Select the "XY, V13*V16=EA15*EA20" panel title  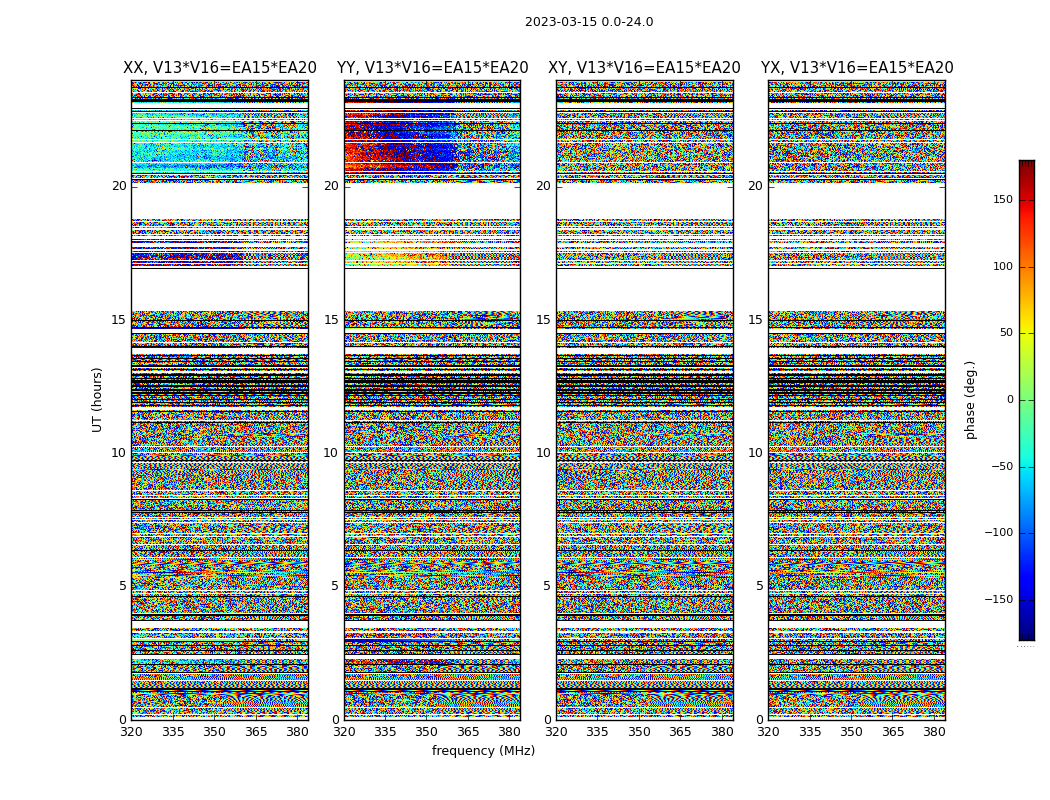coord(644,68)
